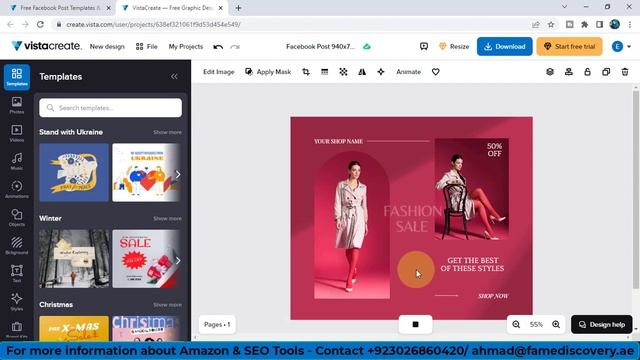Open the Brand Kits sidebar panel
The width and height of the screenshot is (640, 360).
(17, 330)
